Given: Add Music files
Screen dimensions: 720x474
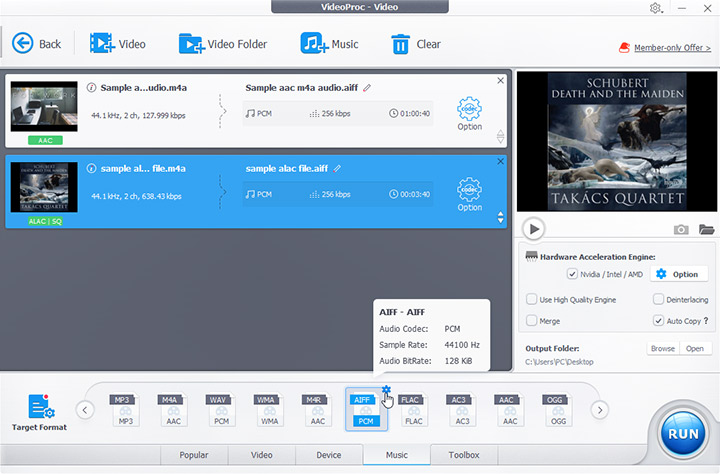Looking at the screenshot, I should pyautogui.click(x=329, y=44).
